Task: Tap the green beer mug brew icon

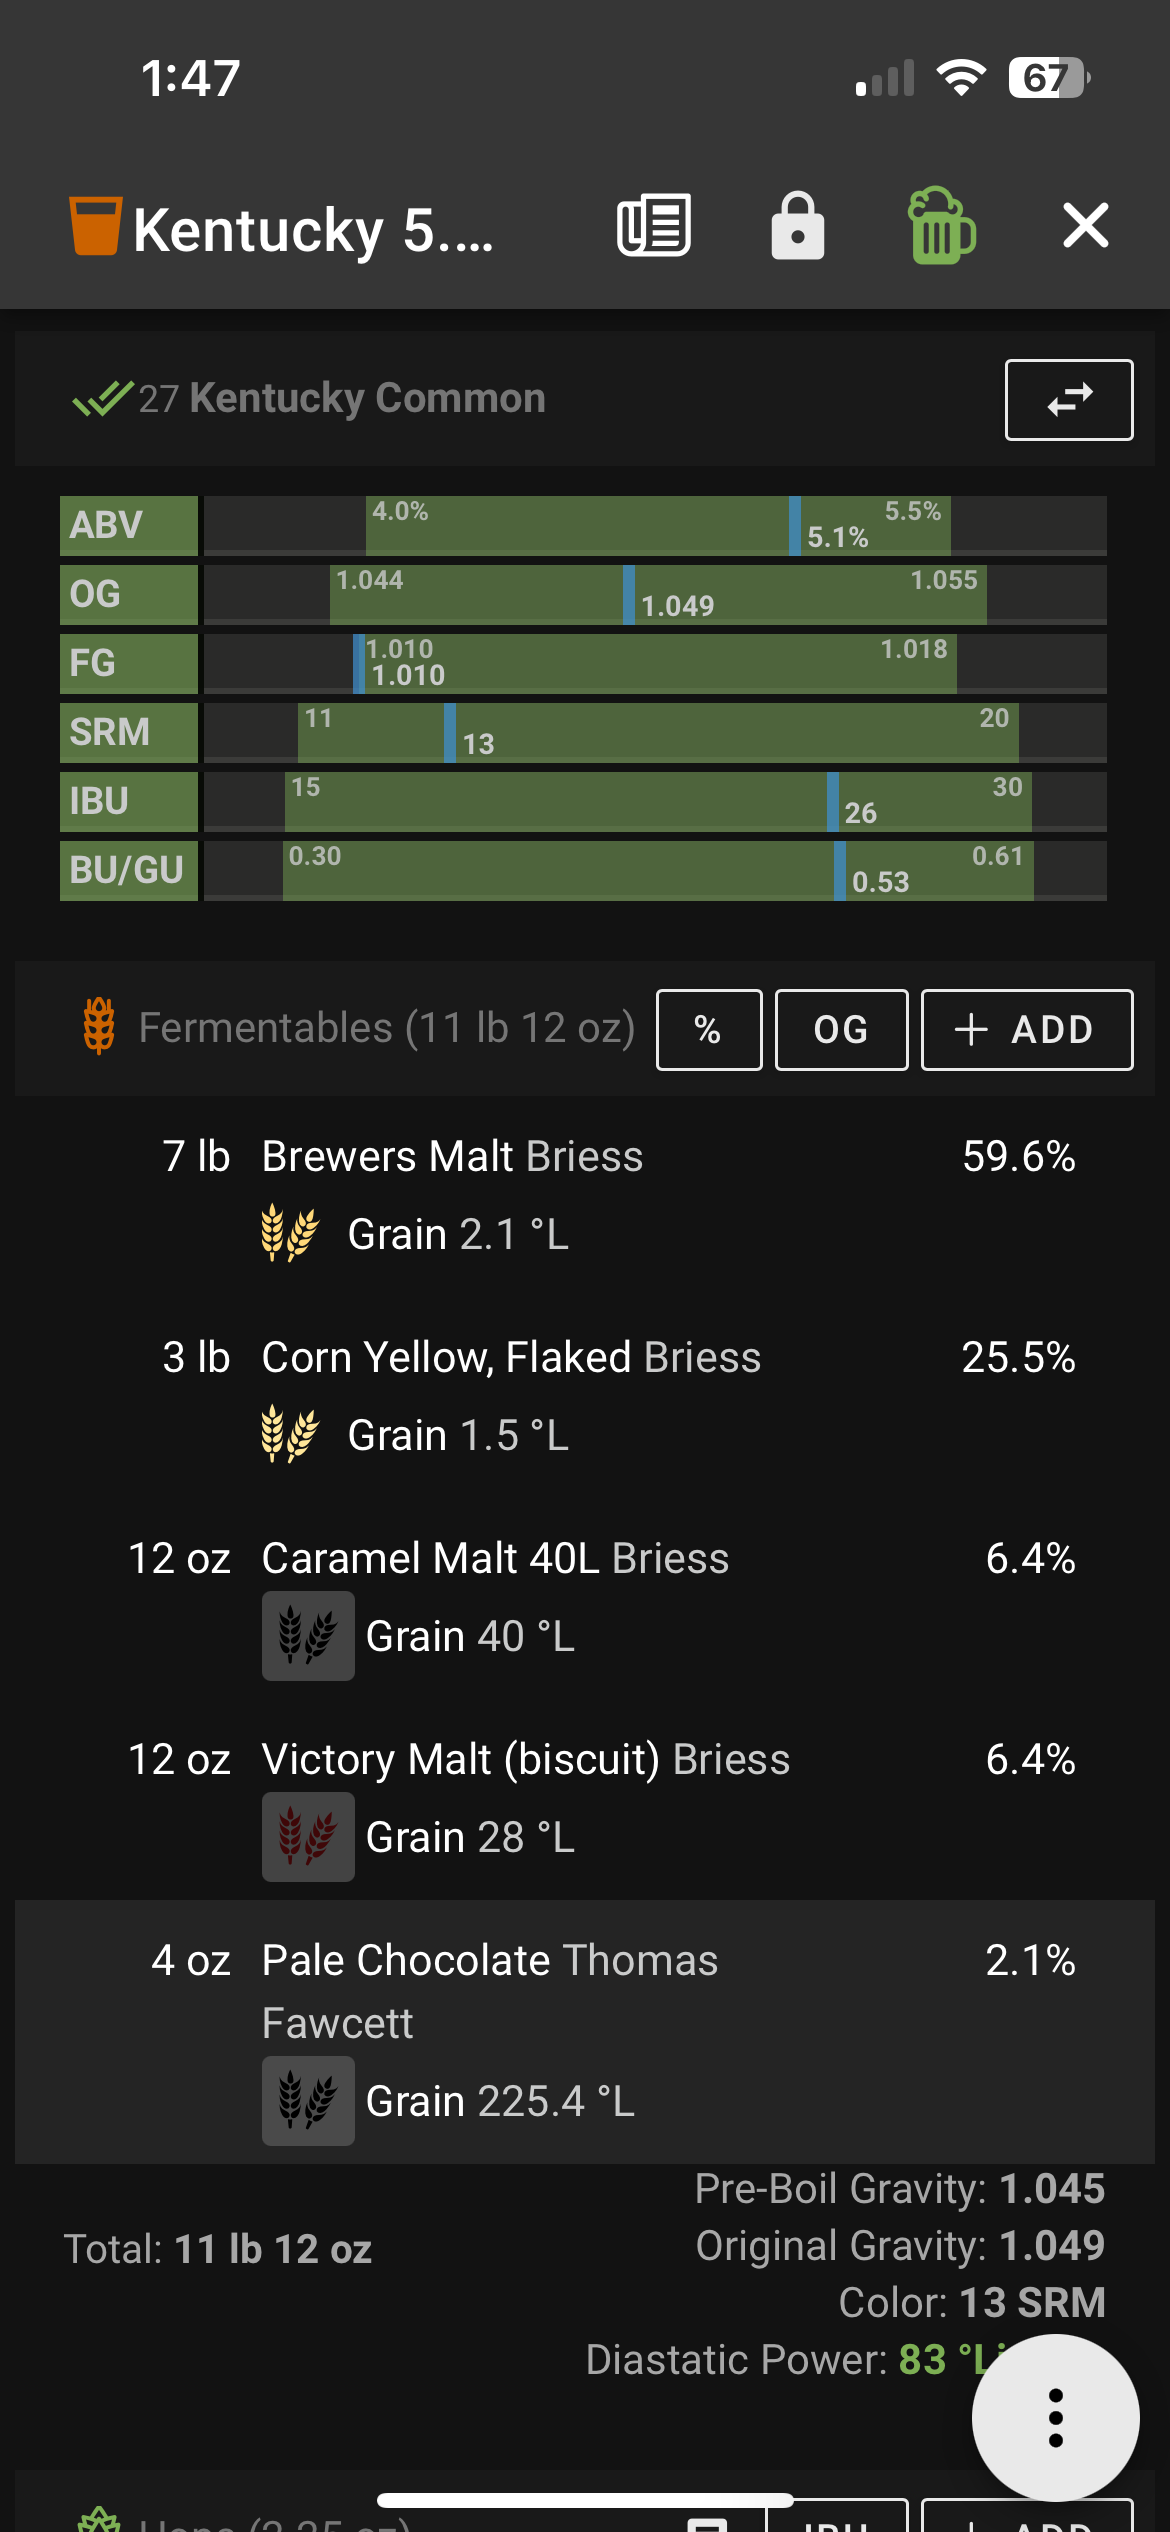Action: pyautogui.click(x=941, y=225)
